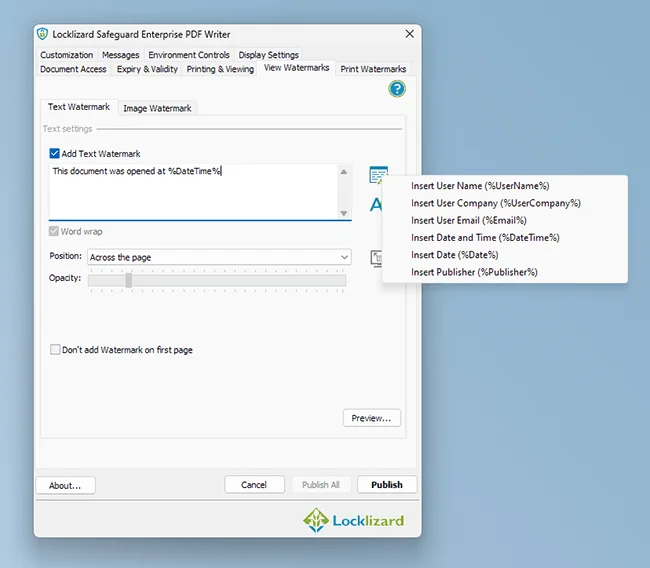Enable Don't add Watermark on first page
650x568 pixels.
tap(55, 350)
